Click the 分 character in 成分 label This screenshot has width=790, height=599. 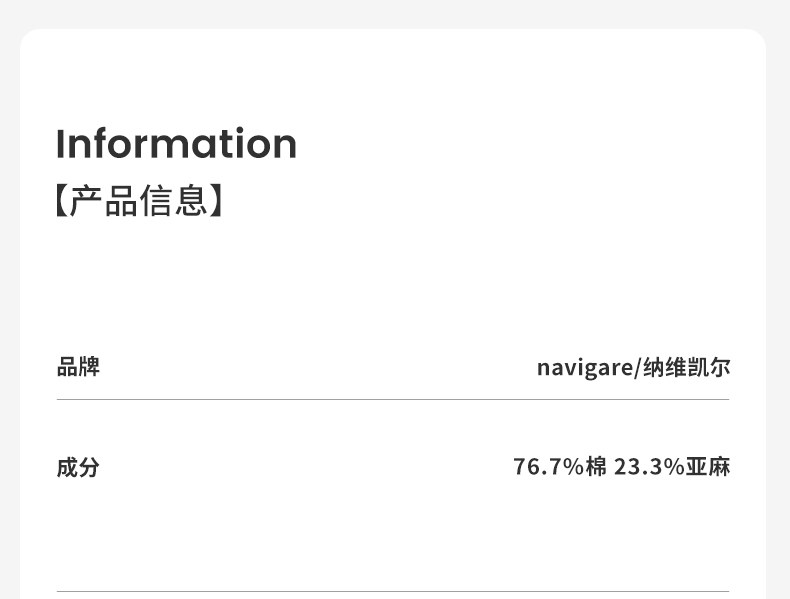89,467
